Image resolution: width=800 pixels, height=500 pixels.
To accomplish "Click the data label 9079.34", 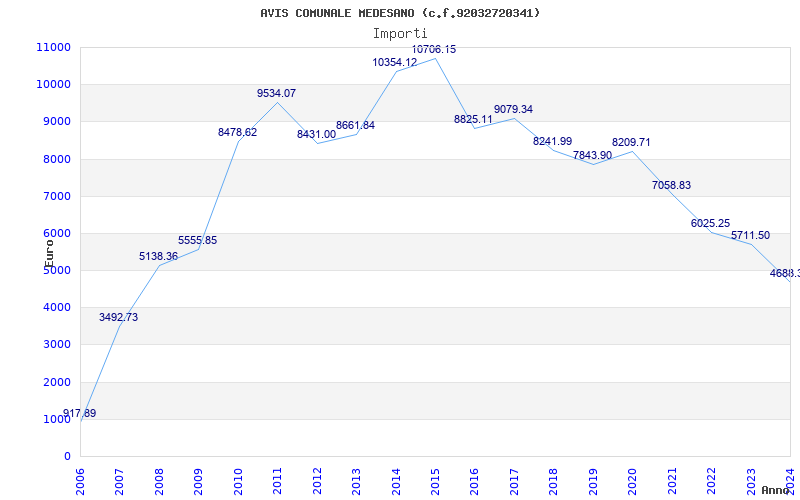I will 513,109.
